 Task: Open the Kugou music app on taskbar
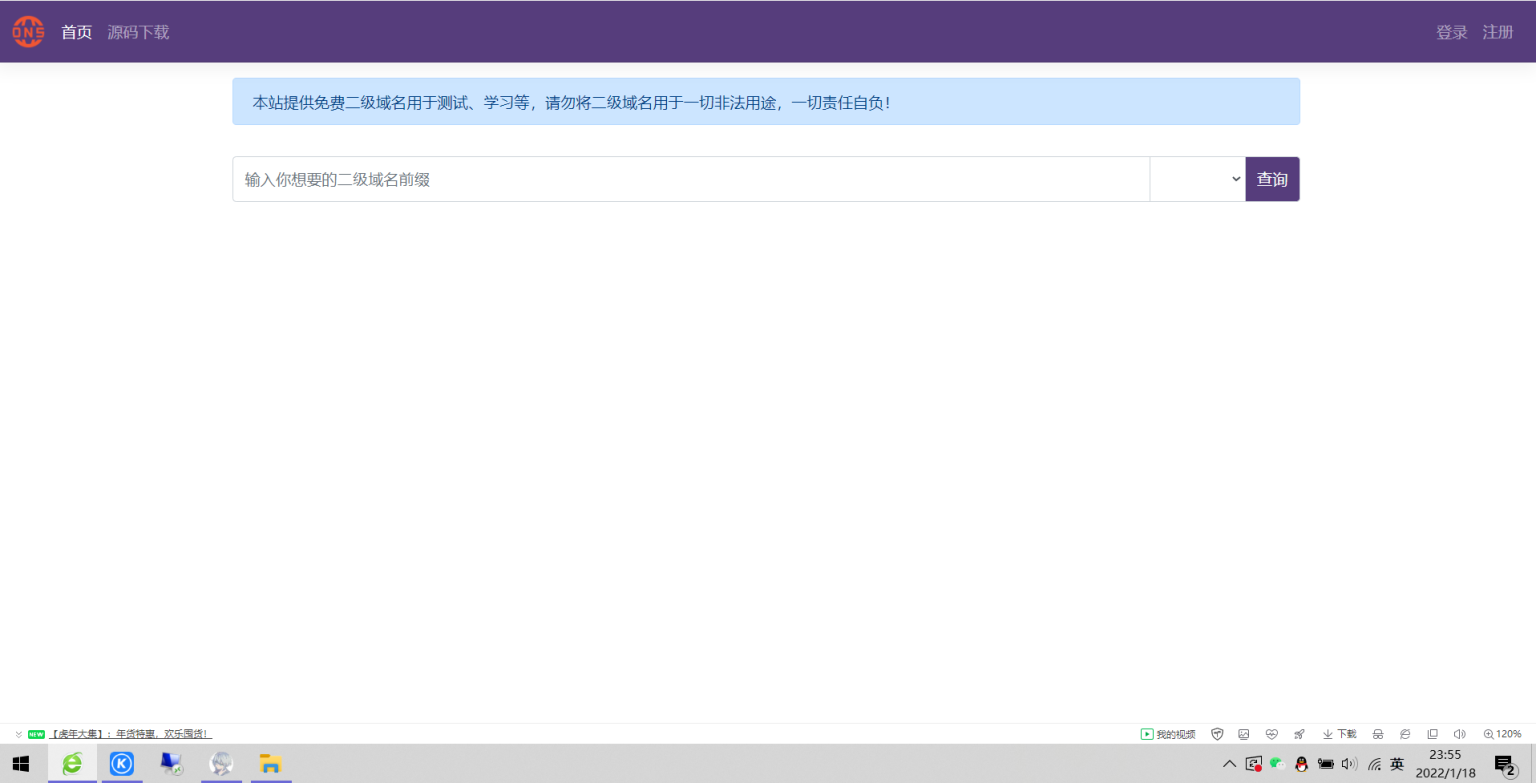click(122, 764)
